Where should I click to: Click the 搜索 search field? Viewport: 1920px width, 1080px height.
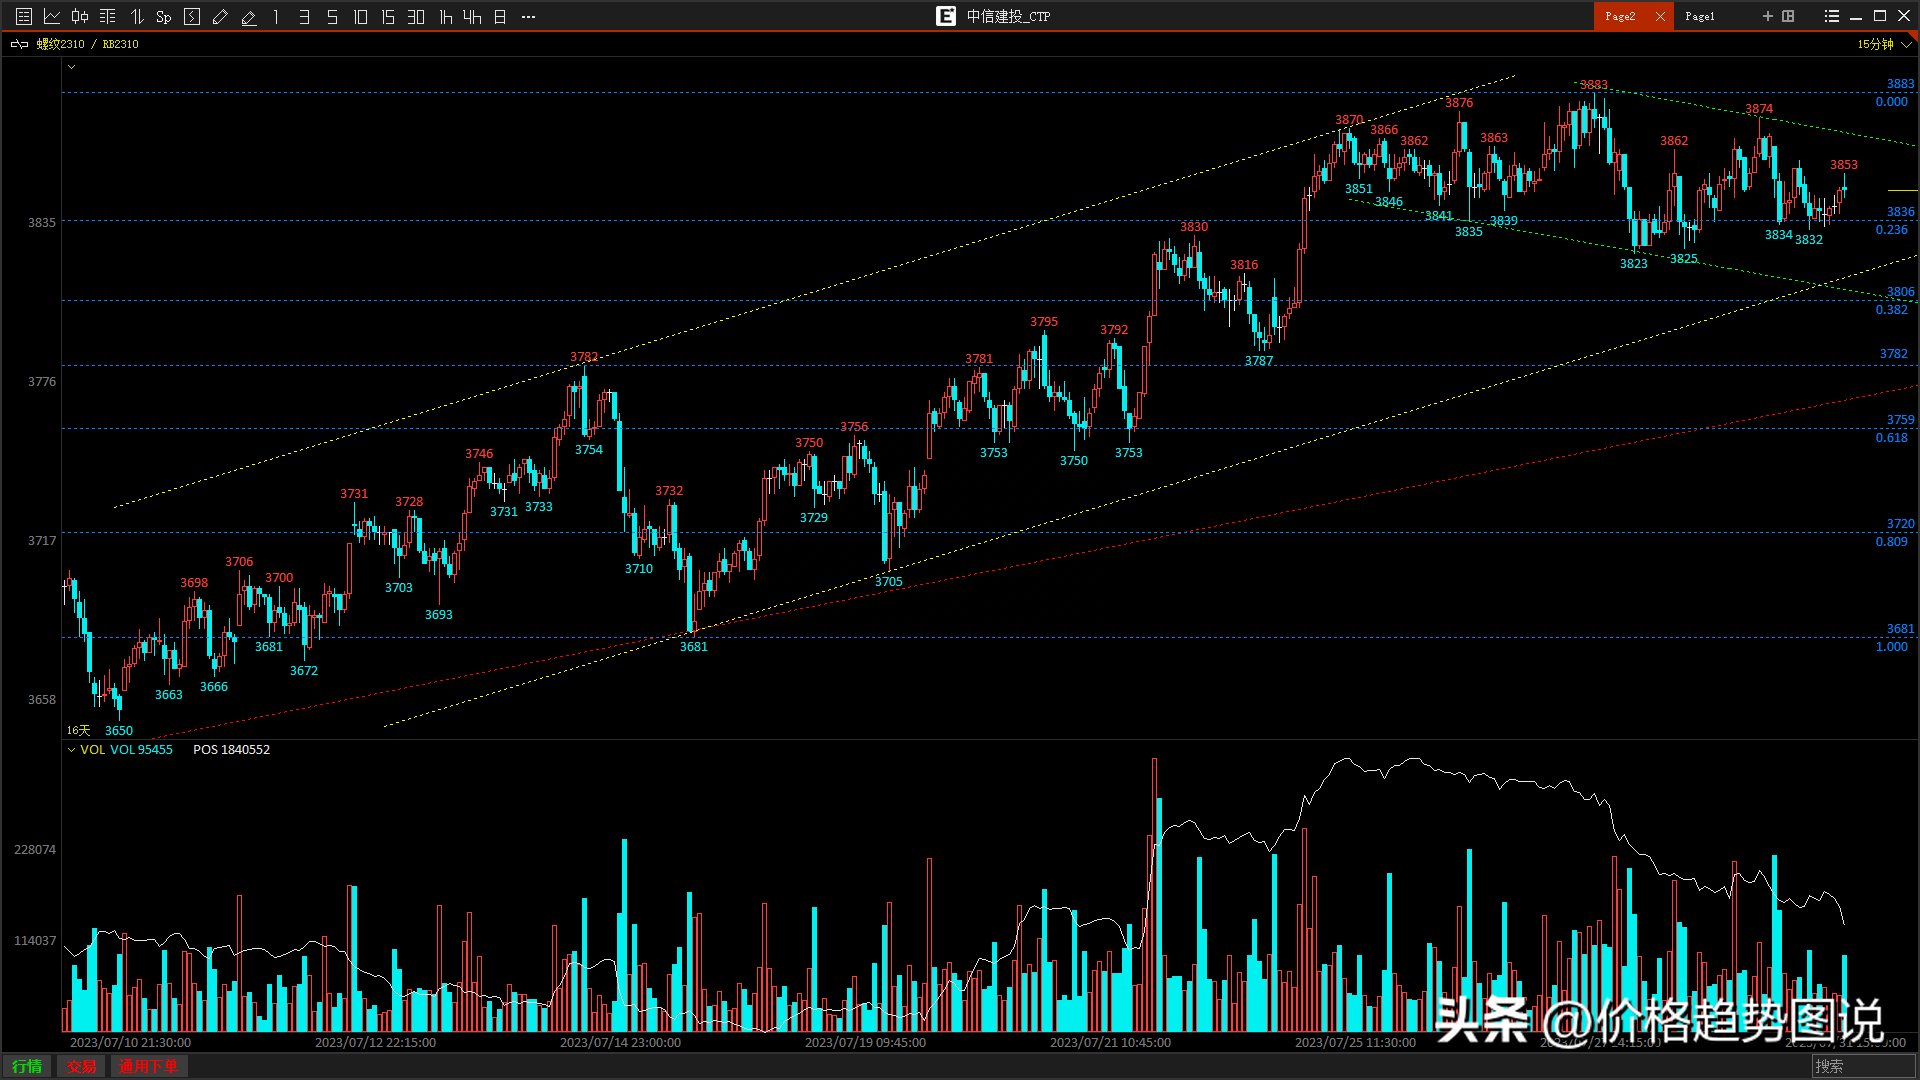click(1862, 1066)
